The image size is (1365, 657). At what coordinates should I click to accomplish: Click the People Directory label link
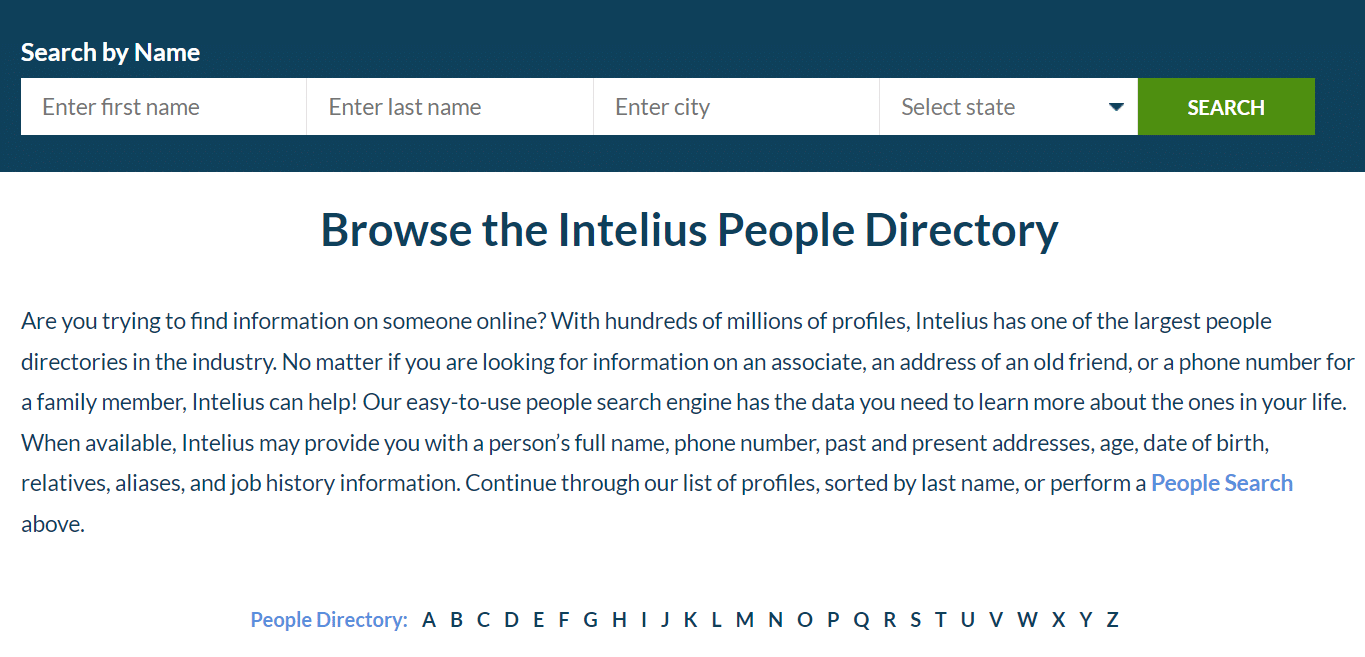tap(328, 620)
